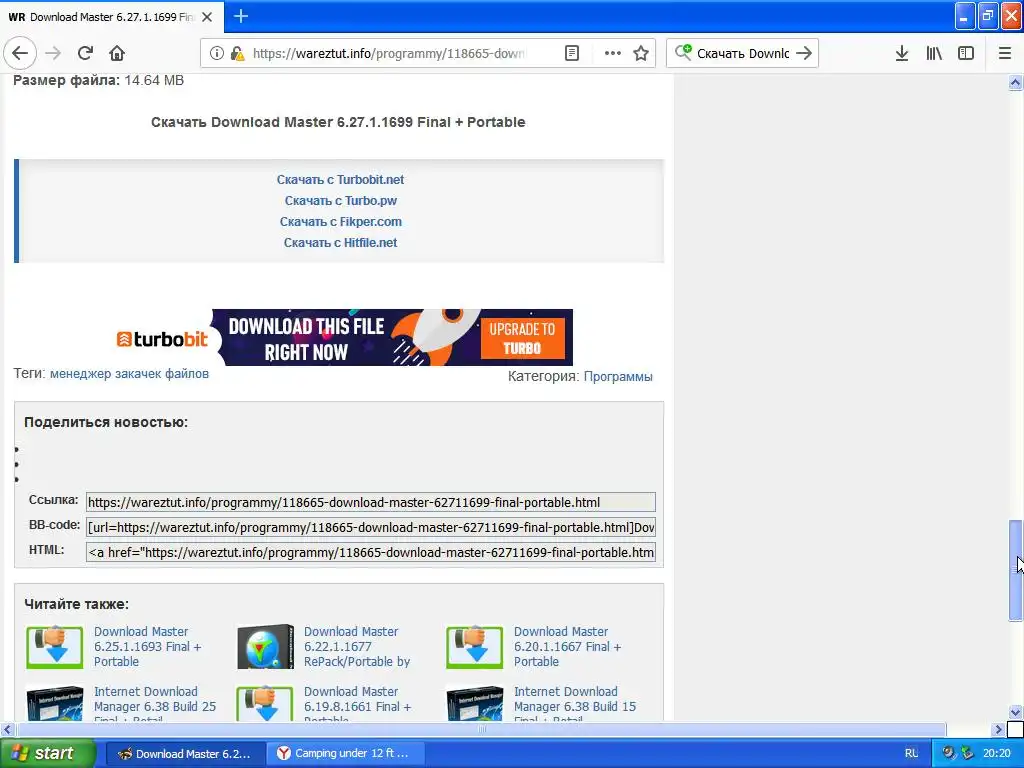Click the address bar URL
The width and height of the screenshot is (1024, 768).
tap(389, 54)
